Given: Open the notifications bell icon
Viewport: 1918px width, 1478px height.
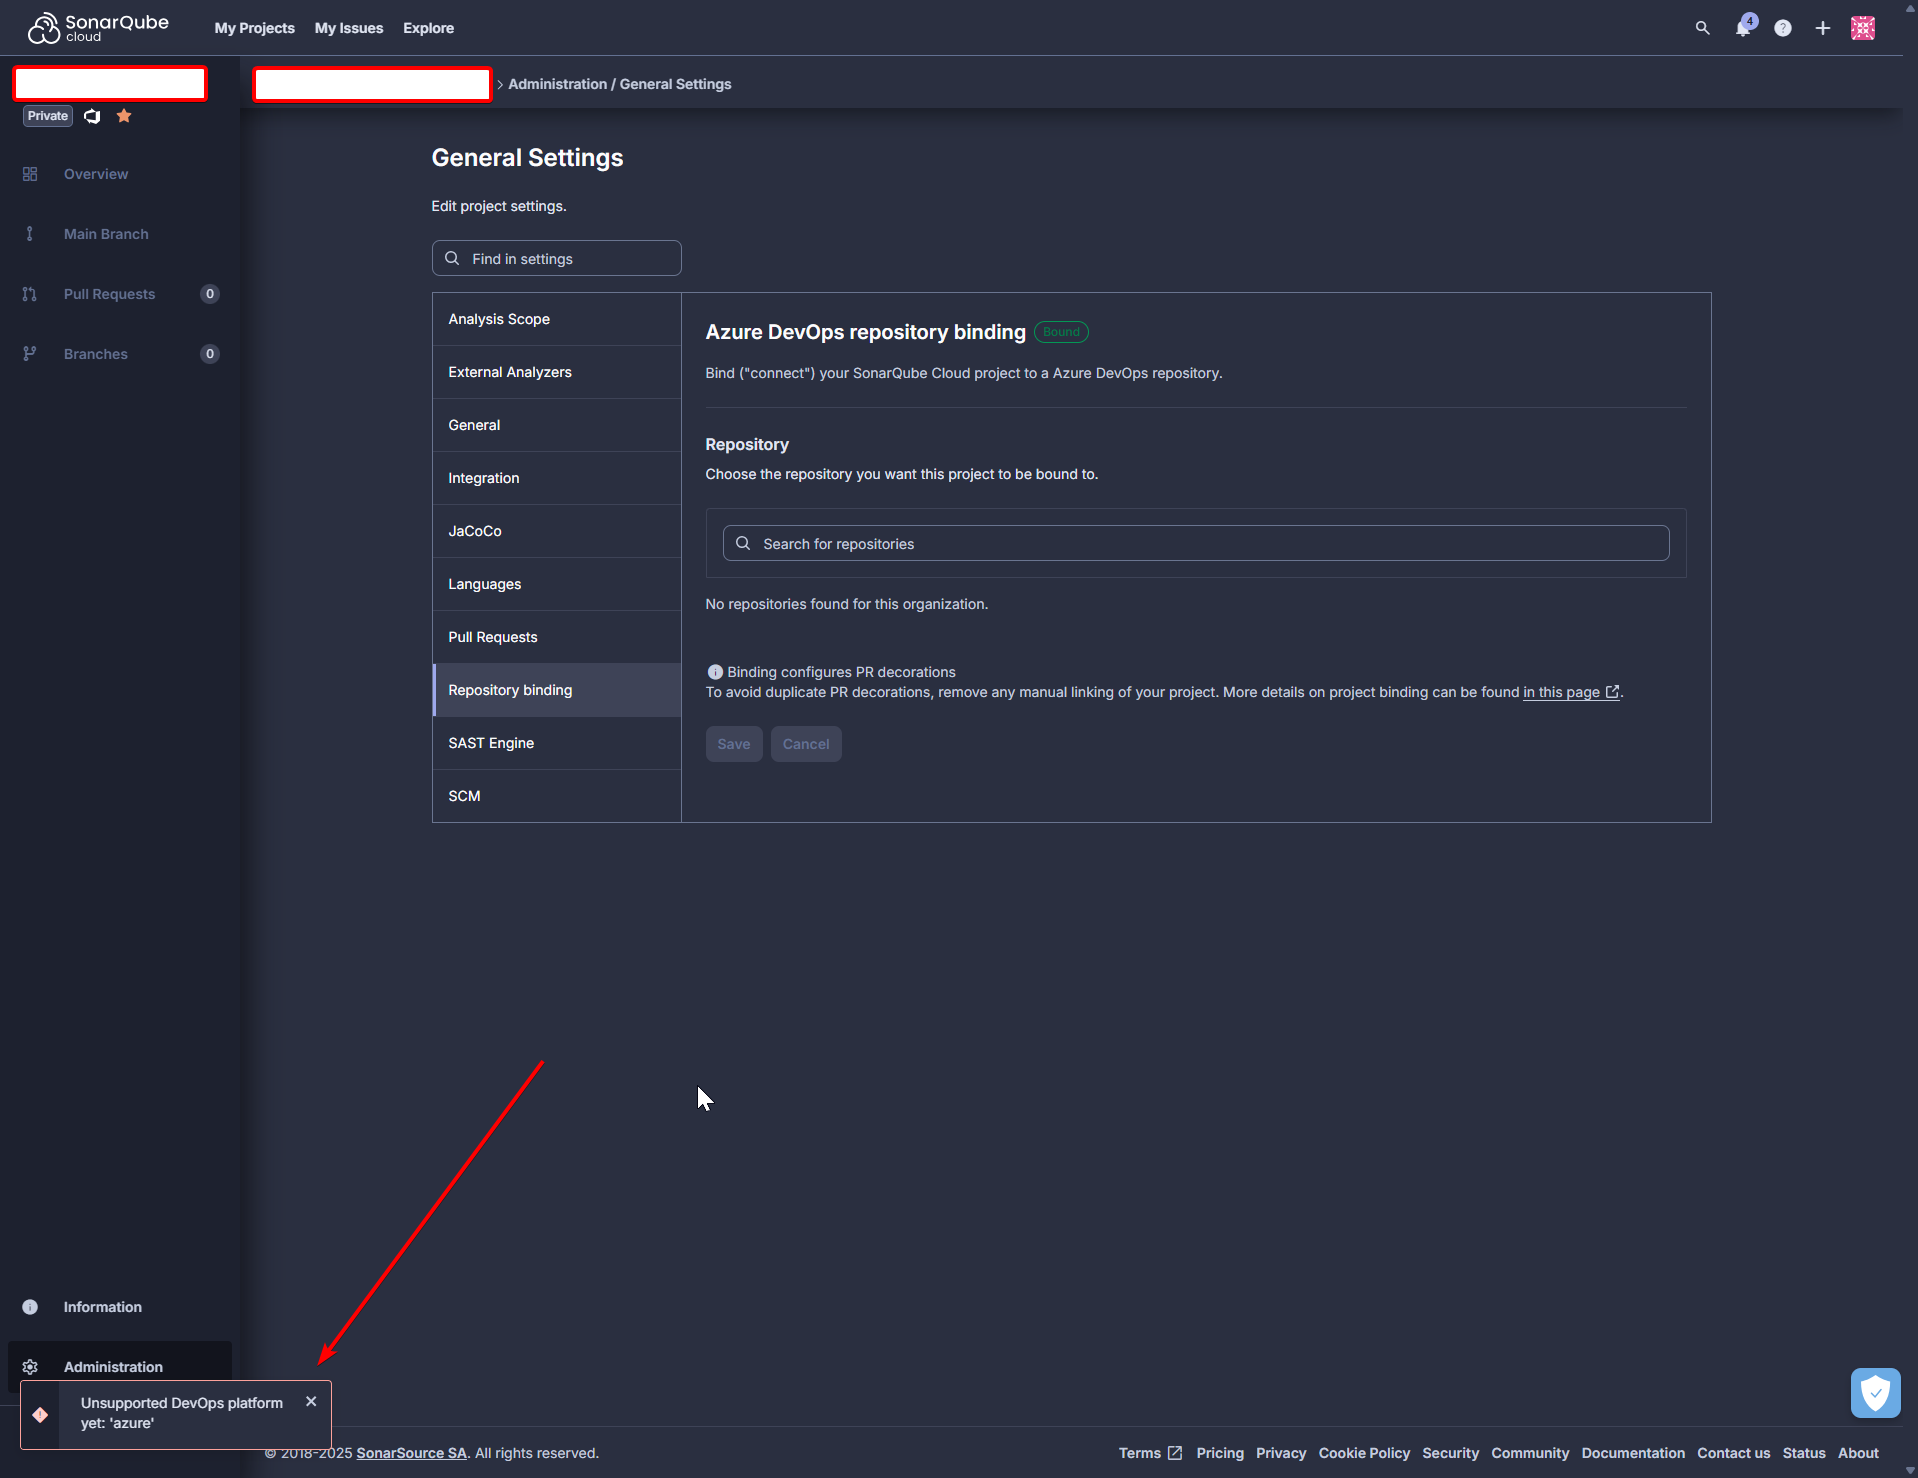Looking at the screenshot, I should [1744, 27].
